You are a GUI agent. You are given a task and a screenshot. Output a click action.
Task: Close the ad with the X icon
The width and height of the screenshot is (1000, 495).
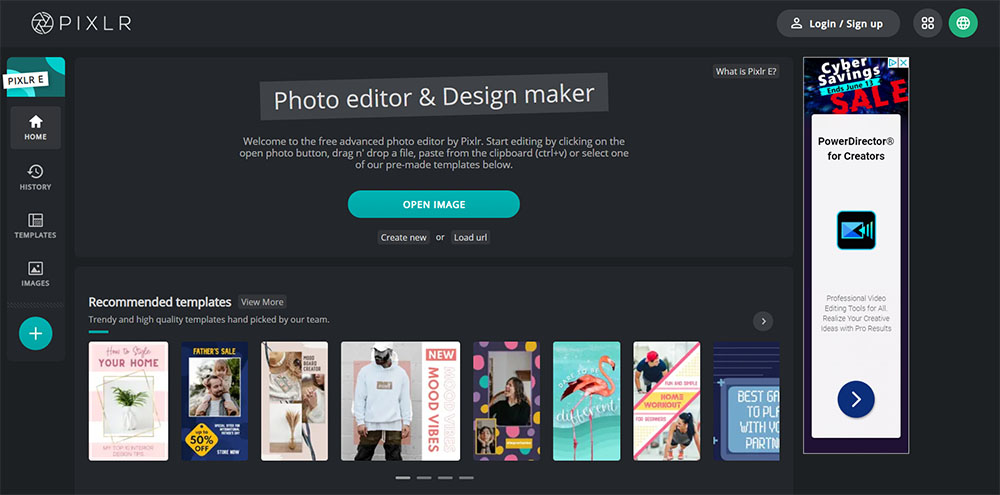[x=903, y=63]
